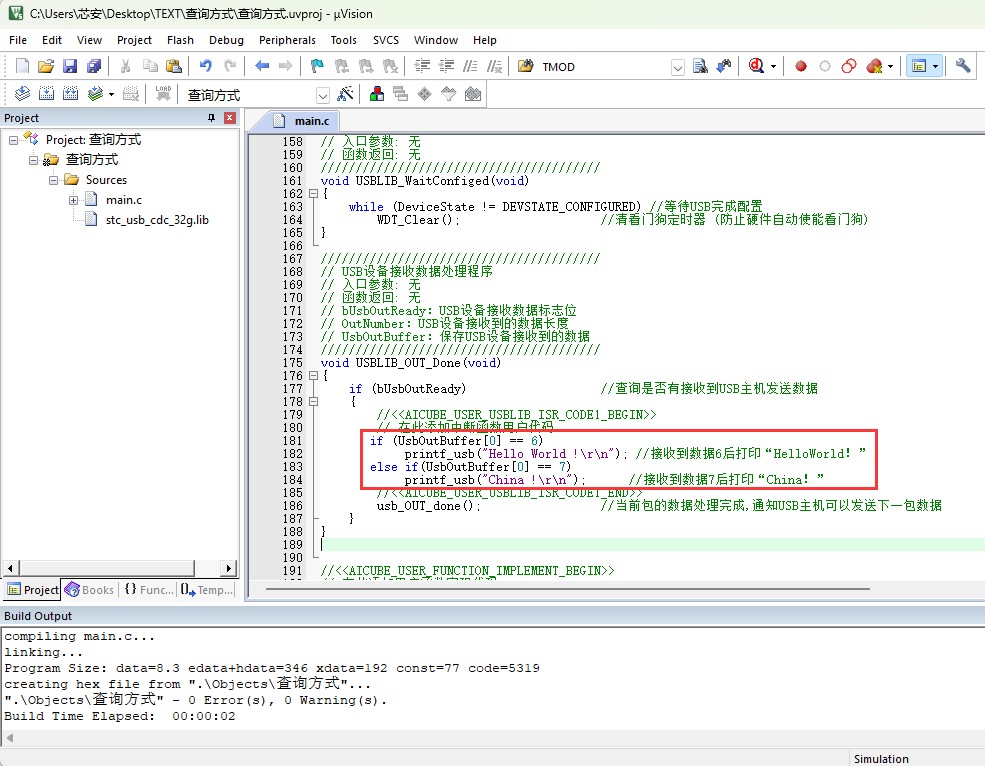The image size is (985, 766).
Task: Open TMOD find combo box dropdown
Action: point(677,67)
